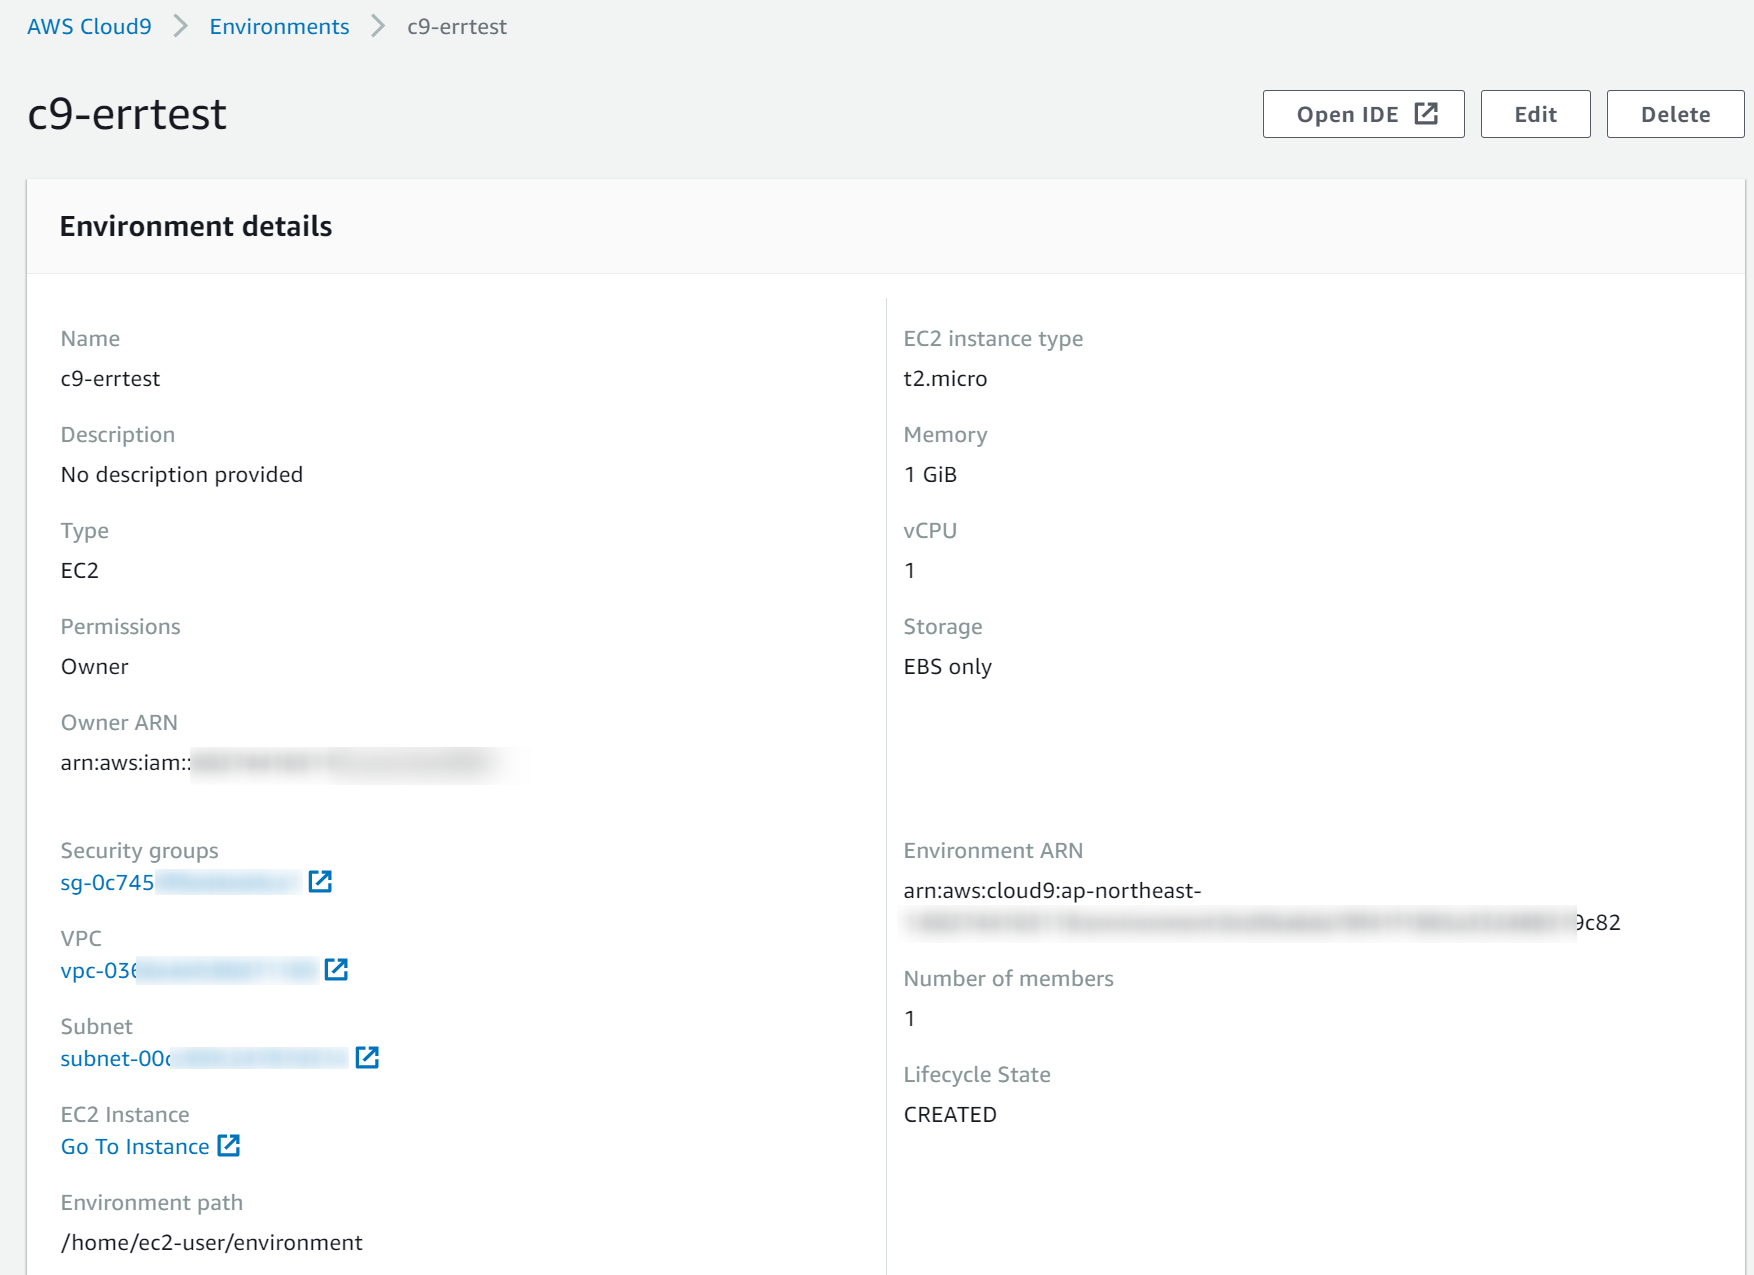Click the Environment details heading
The height and width of the screenshot is (1275, 1754).
(x=196, y=226)
